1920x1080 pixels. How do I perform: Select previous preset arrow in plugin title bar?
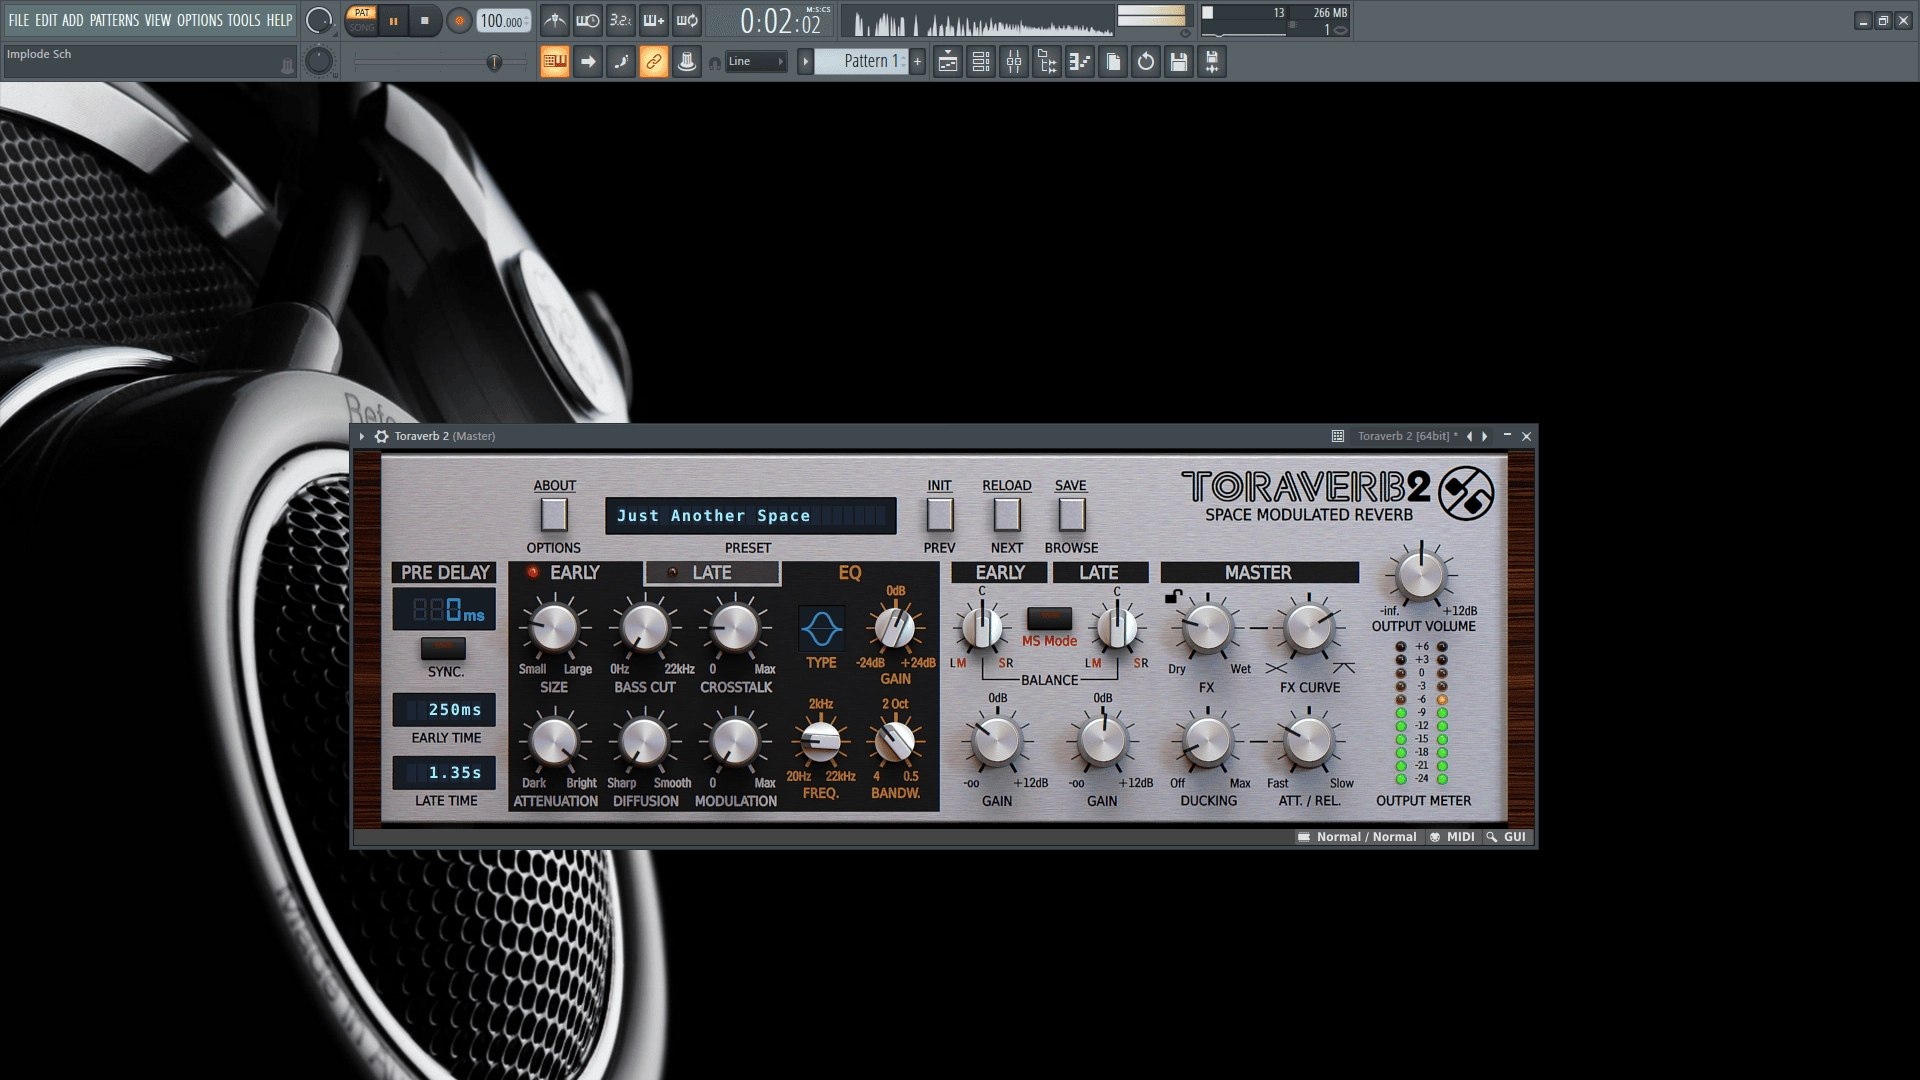pyautogui.click(x=1469, y=437)
